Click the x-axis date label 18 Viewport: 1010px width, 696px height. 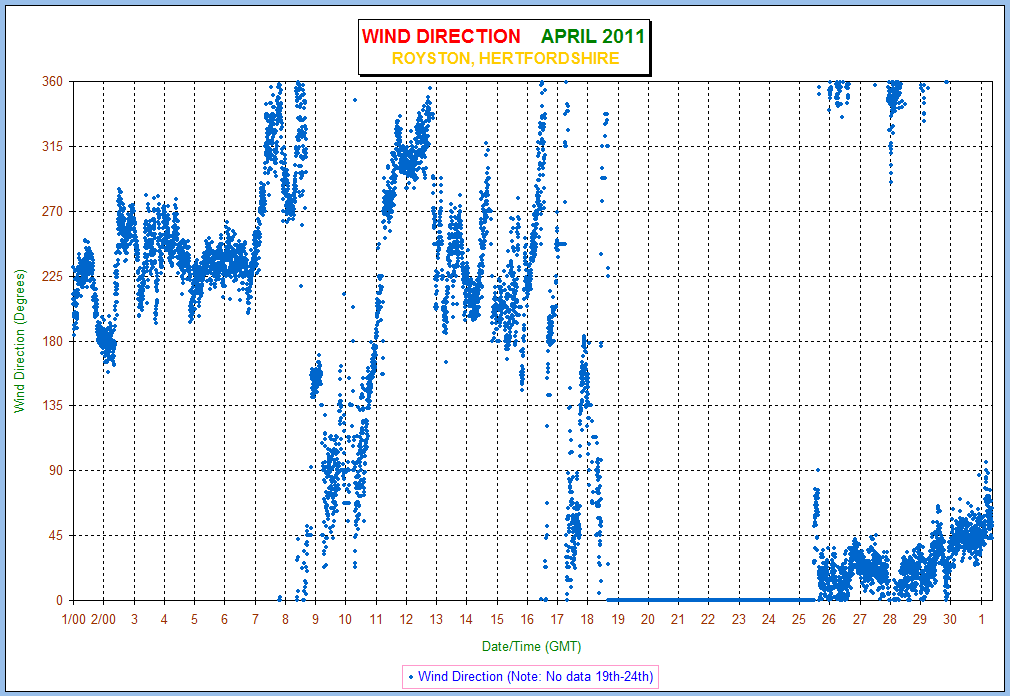point(587,619)
